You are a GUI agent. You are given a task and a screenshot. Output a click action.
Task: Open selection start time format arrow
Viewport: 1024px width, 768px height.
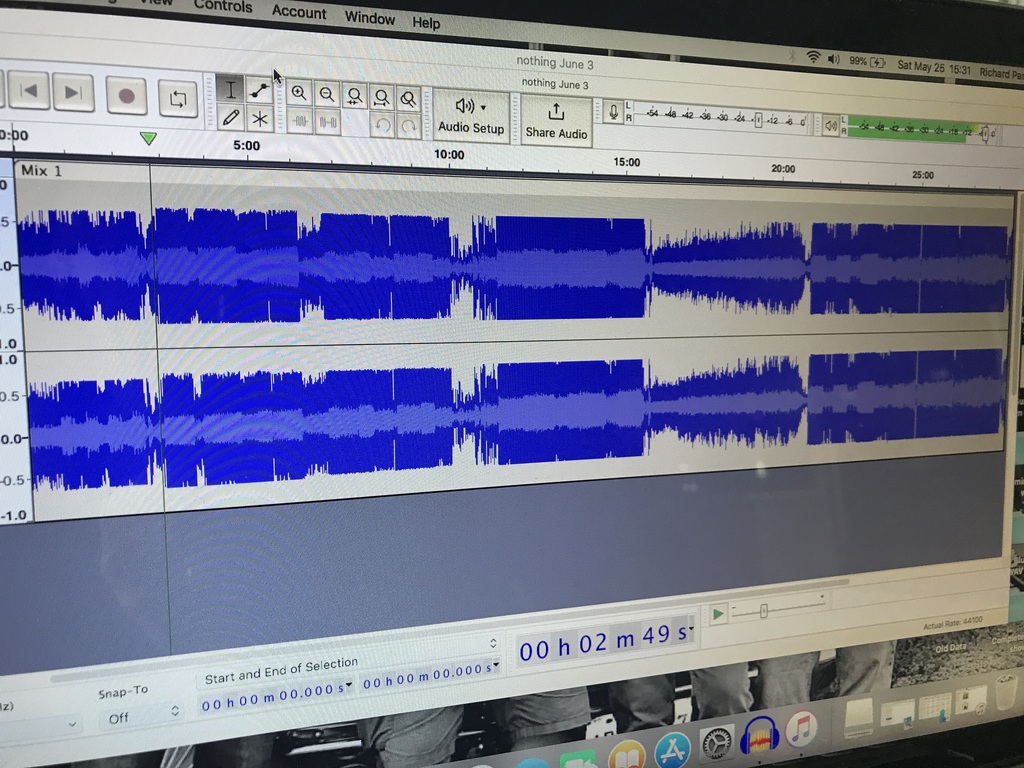(x=349, y=685)
